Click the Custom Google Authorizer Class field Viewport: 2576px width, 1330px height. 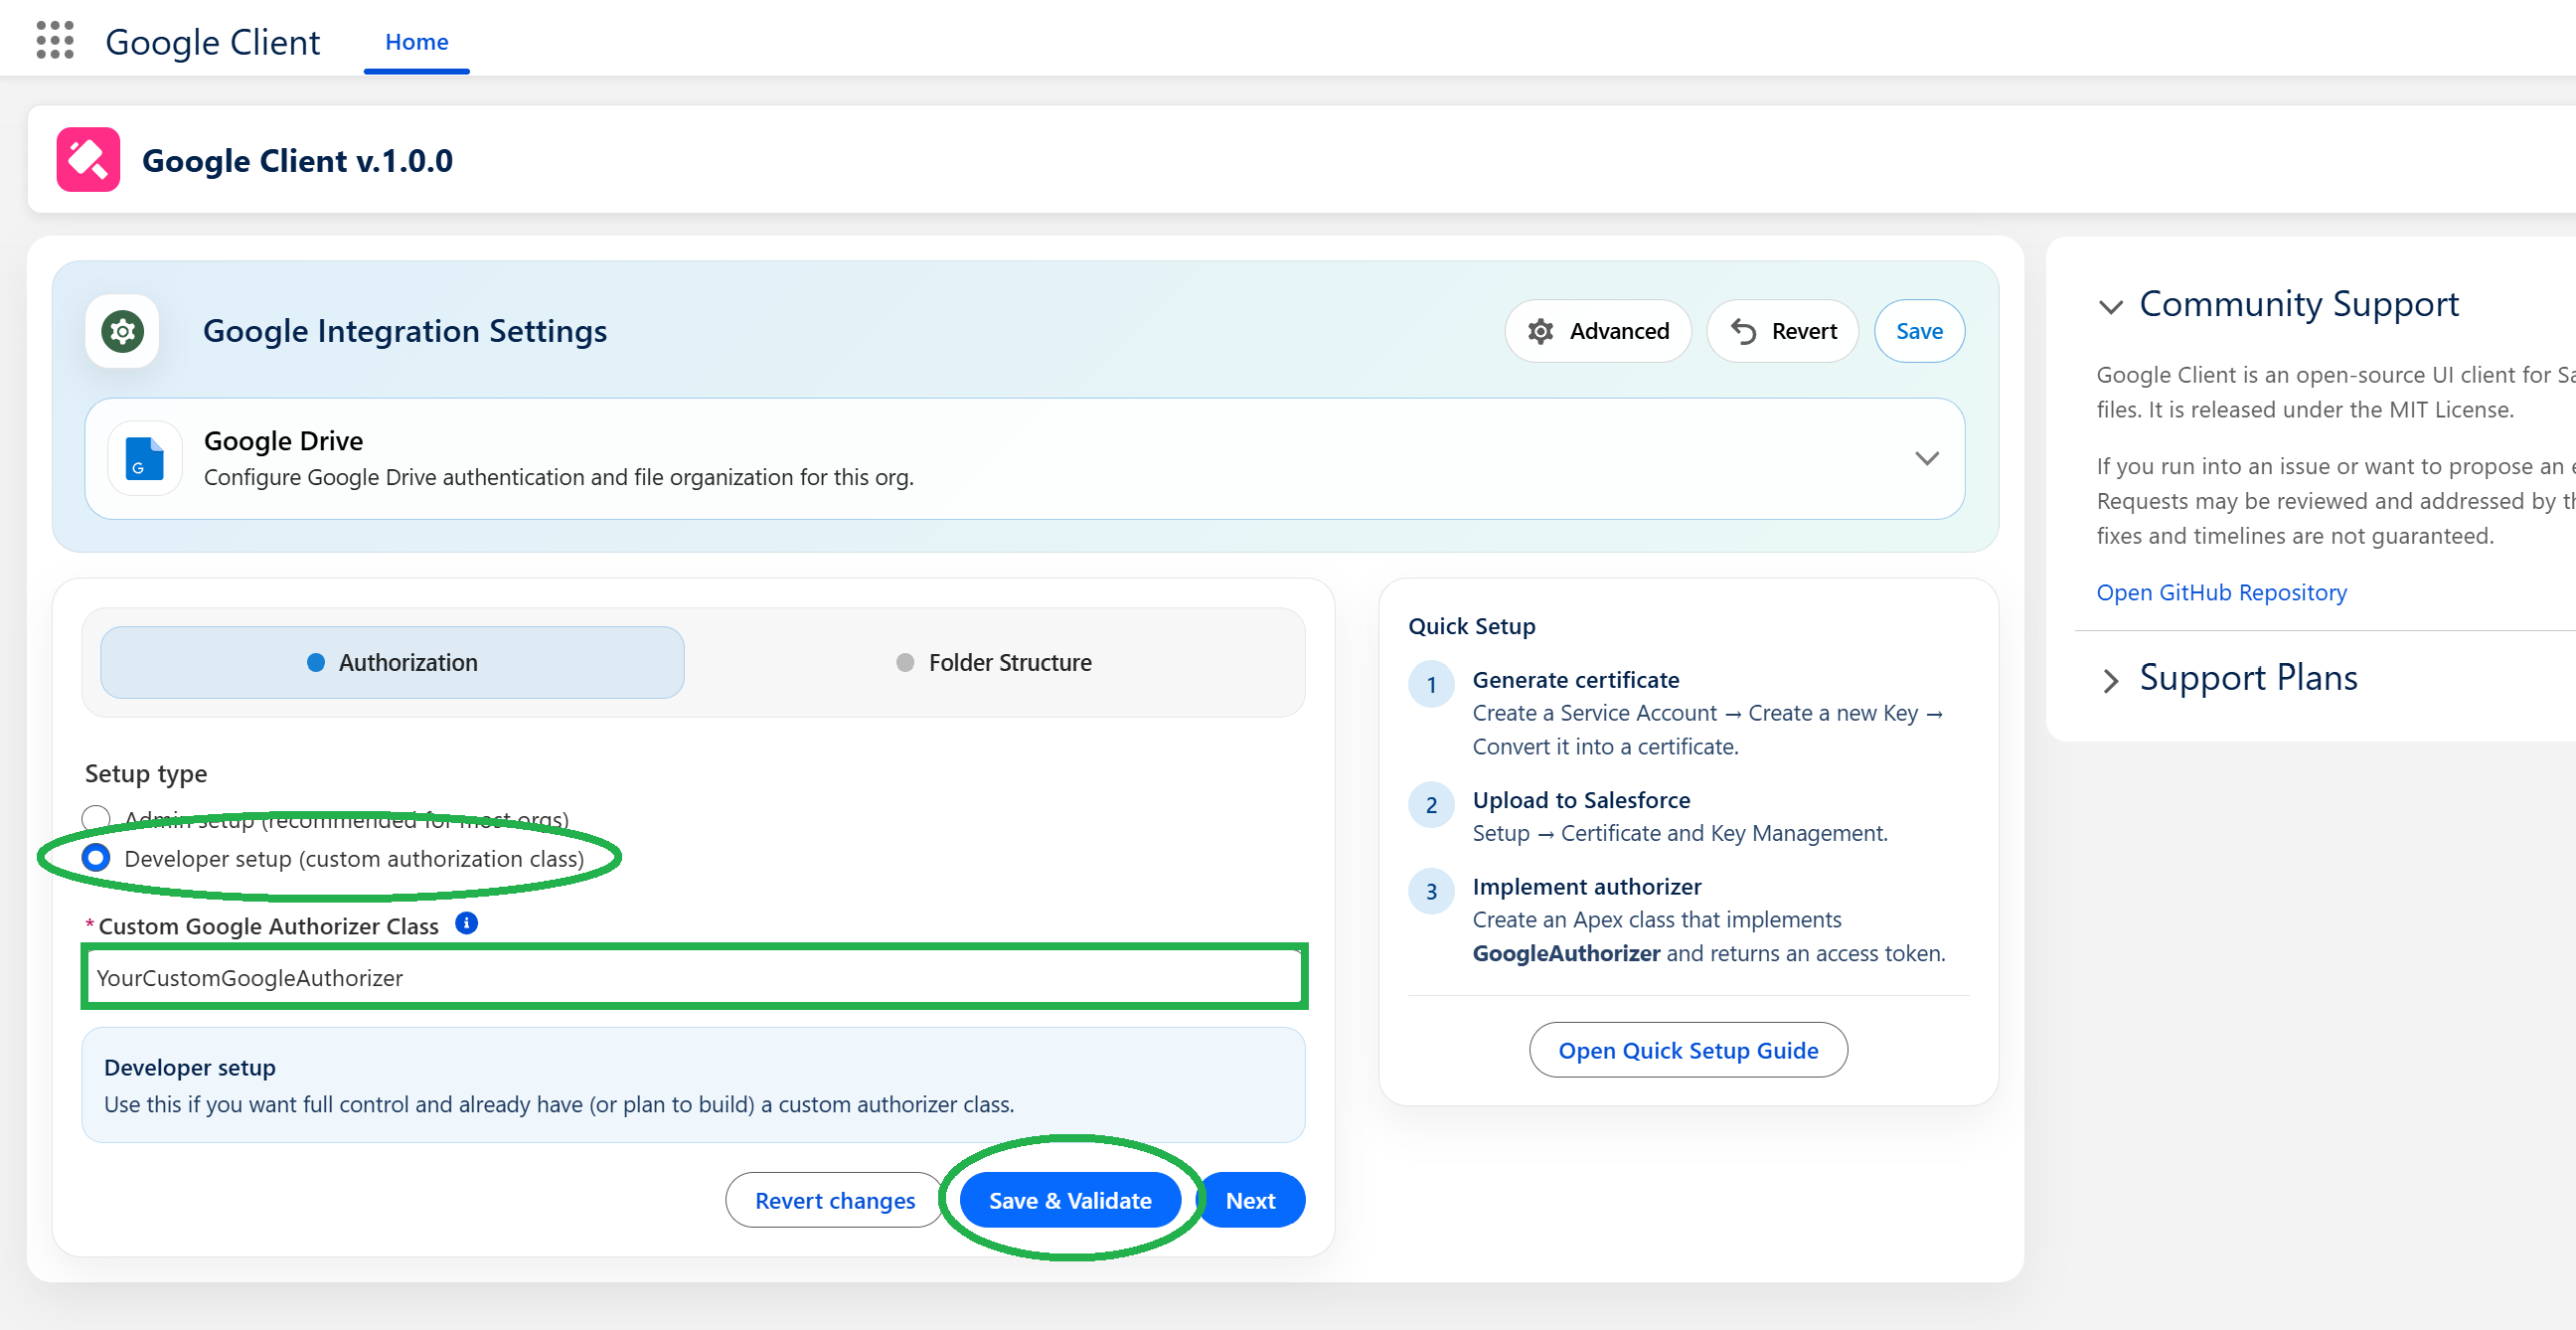(694, 977)
